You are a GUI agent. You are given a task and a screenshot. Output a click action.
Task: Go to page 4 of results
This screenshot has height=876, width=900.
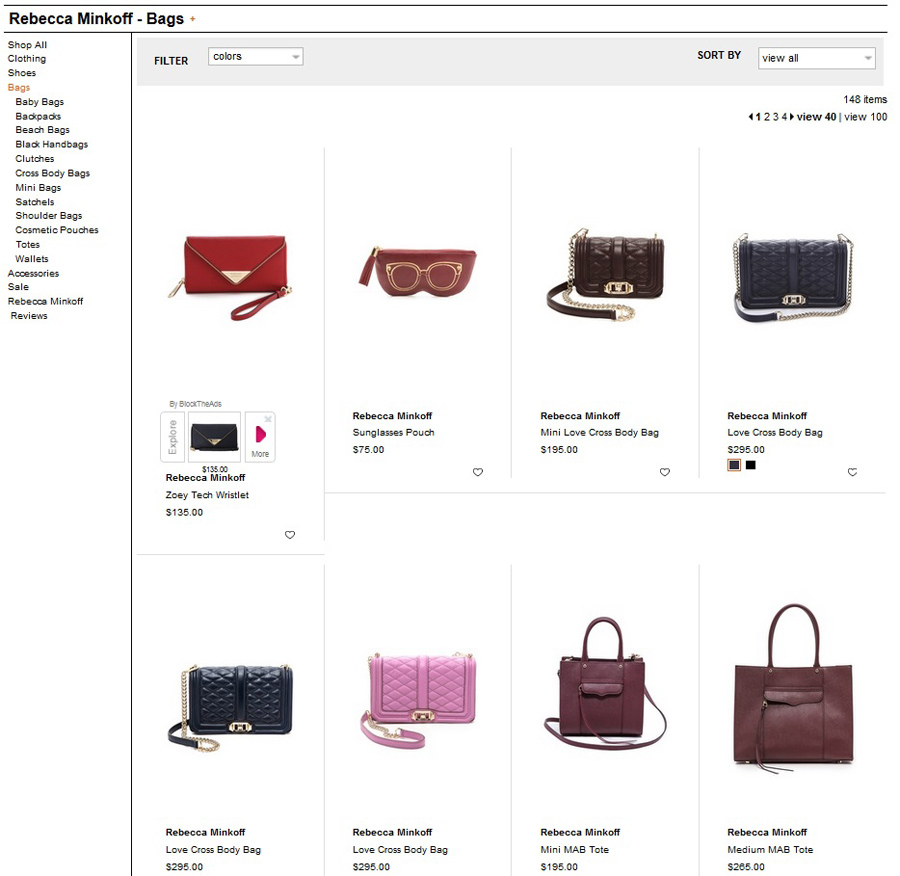[x=784, y=117]
